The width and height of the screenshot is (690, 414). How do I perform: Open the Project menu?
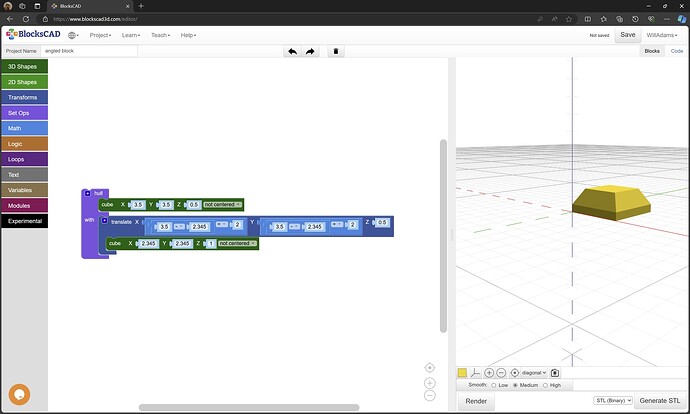click(100, 35)
